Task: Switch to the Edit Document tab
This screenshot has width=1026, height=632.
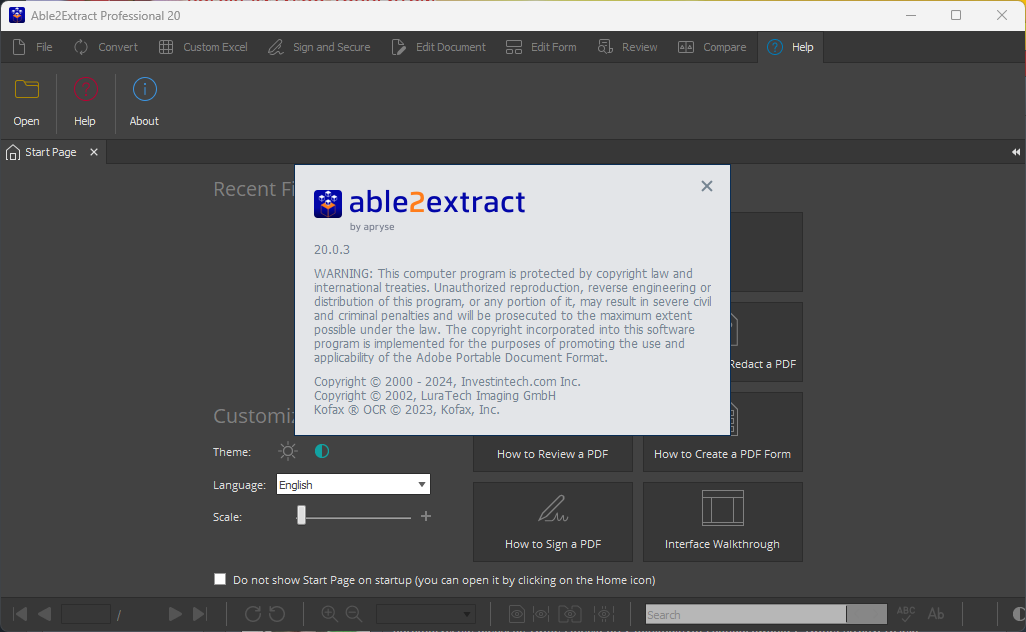Action: 438,47
